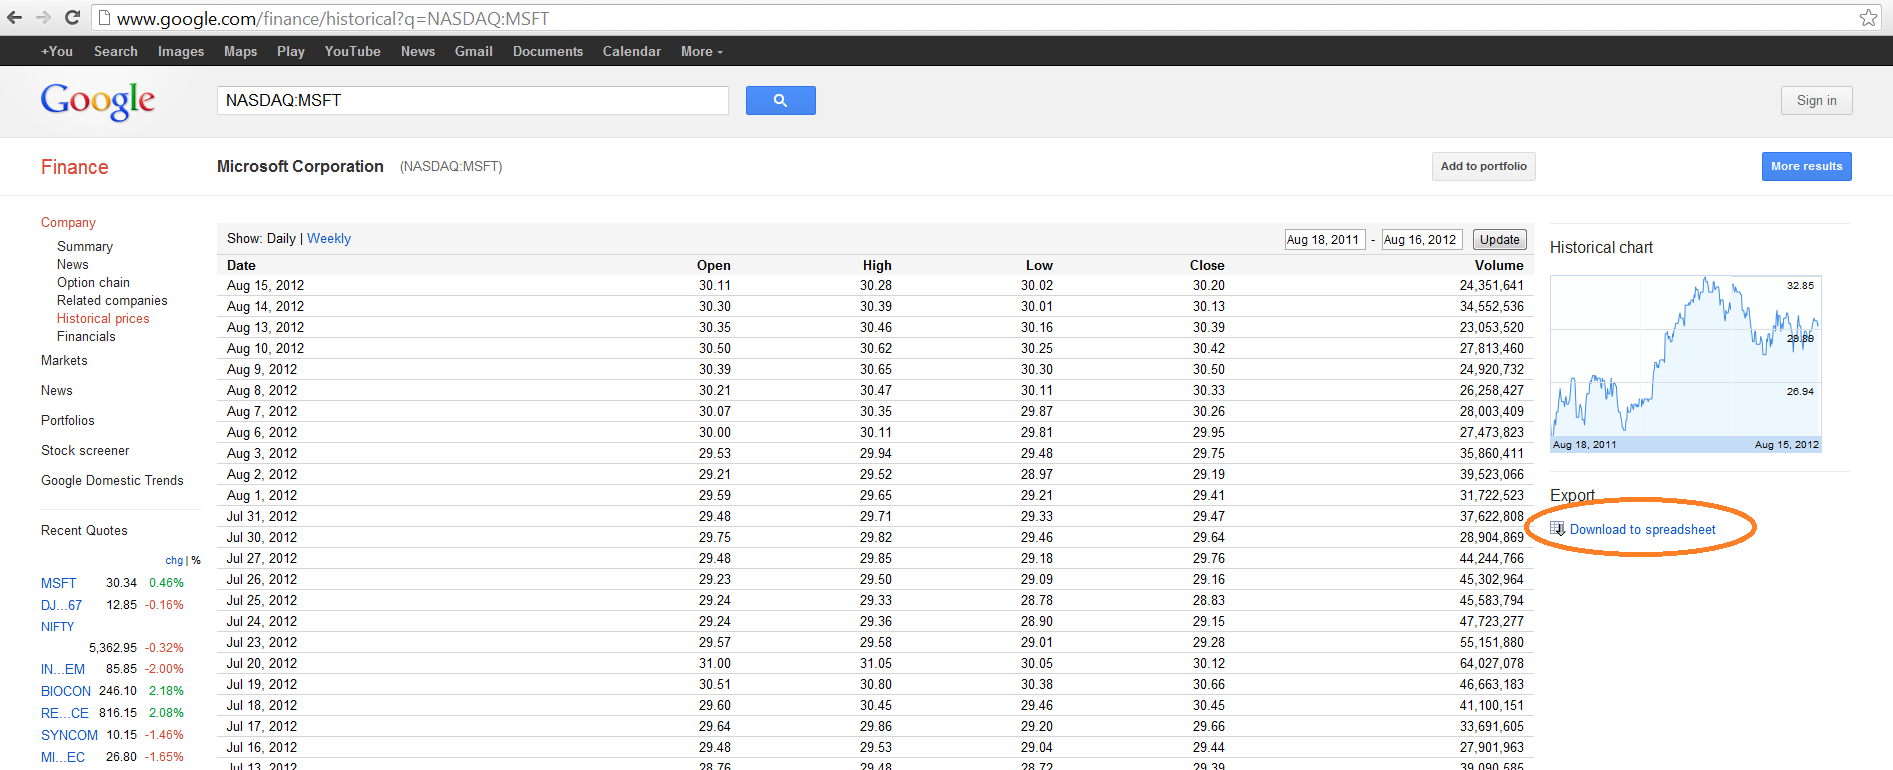Open the More dropdown in the top bar
1893x770 pixels.
pos(701,51)
